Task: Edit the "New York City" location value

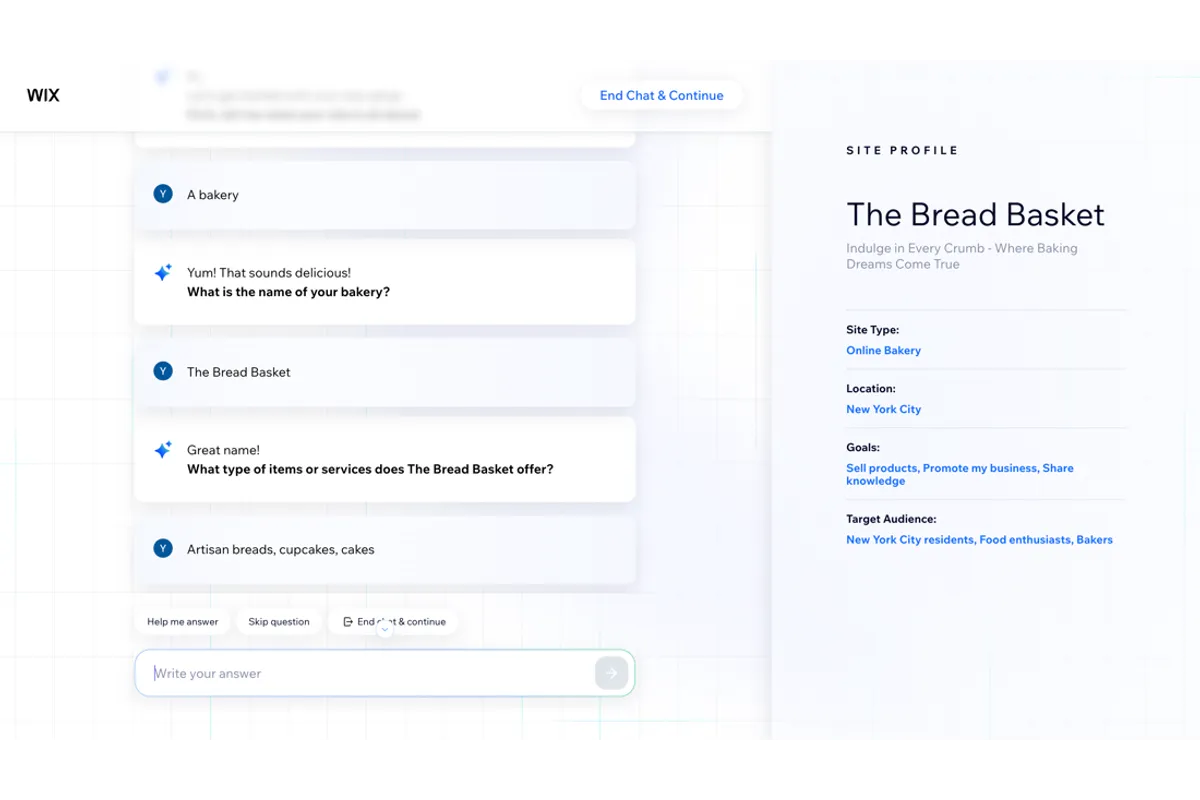Action: click(883, 410)
